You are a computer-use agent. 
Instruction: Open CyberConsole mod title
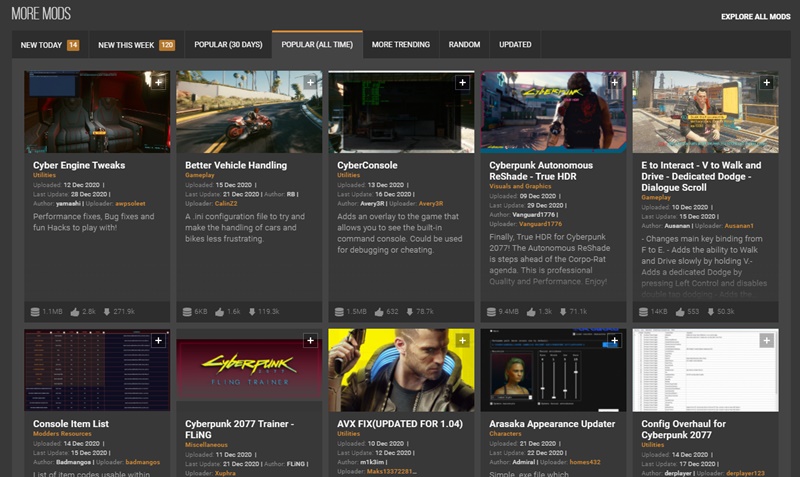click(x=367, y=165)
